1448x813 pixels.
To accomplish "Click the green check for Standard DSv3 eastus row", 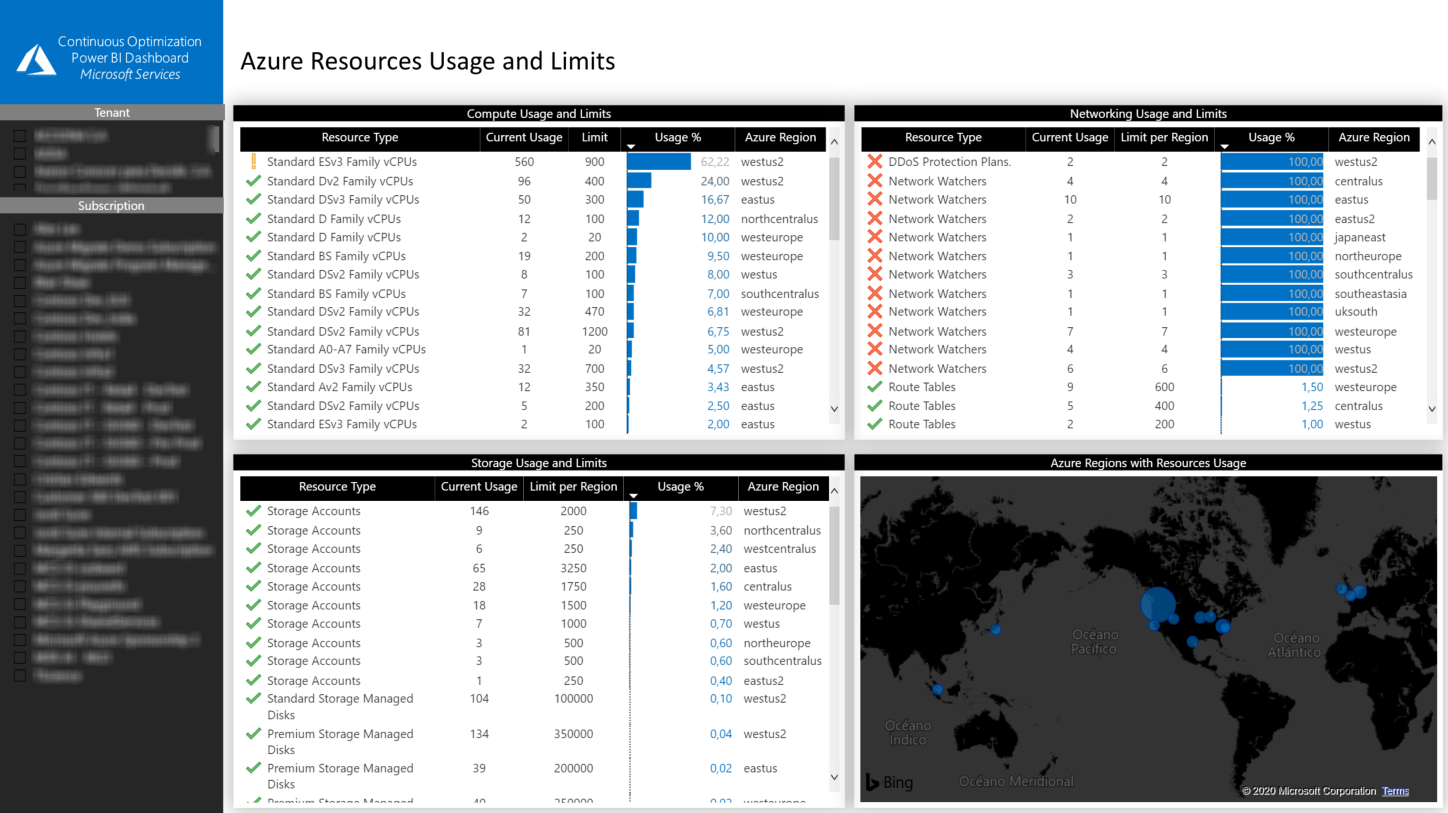I will [253, 199].
